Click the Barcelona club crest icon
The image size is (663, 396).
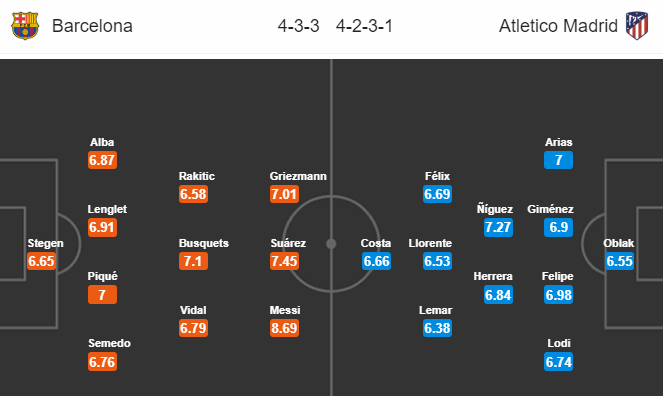click(x=25, y=26)
